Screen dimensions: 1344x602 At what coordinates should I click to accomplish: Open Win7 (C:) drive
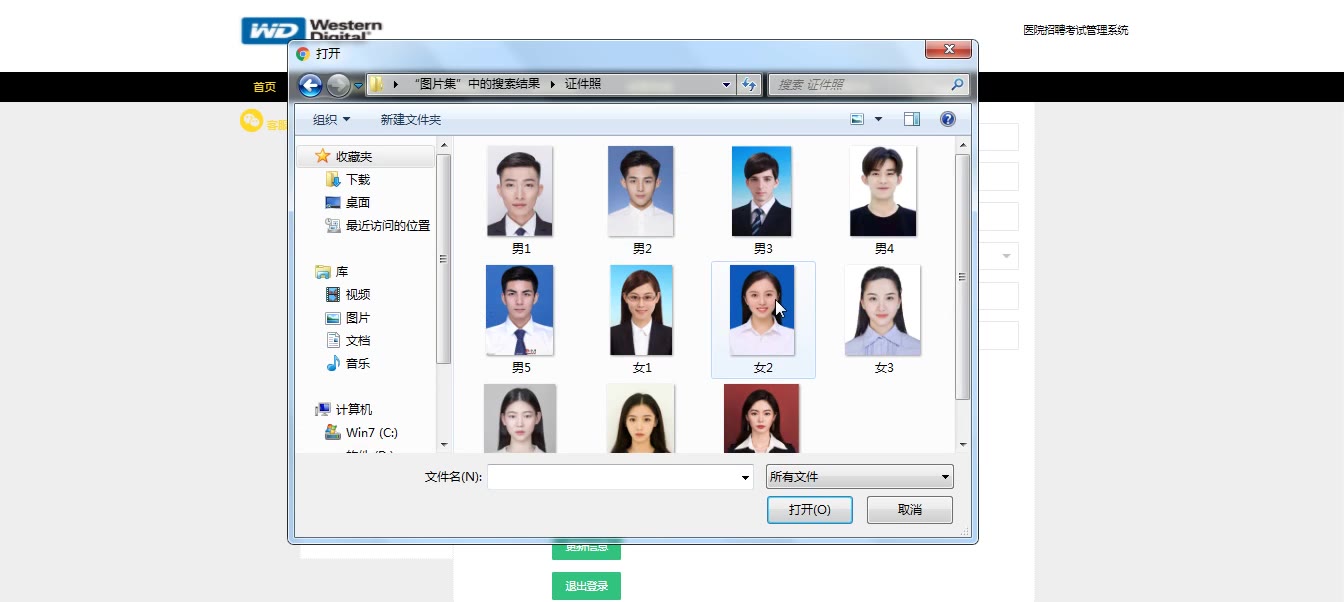coord(362,433)
